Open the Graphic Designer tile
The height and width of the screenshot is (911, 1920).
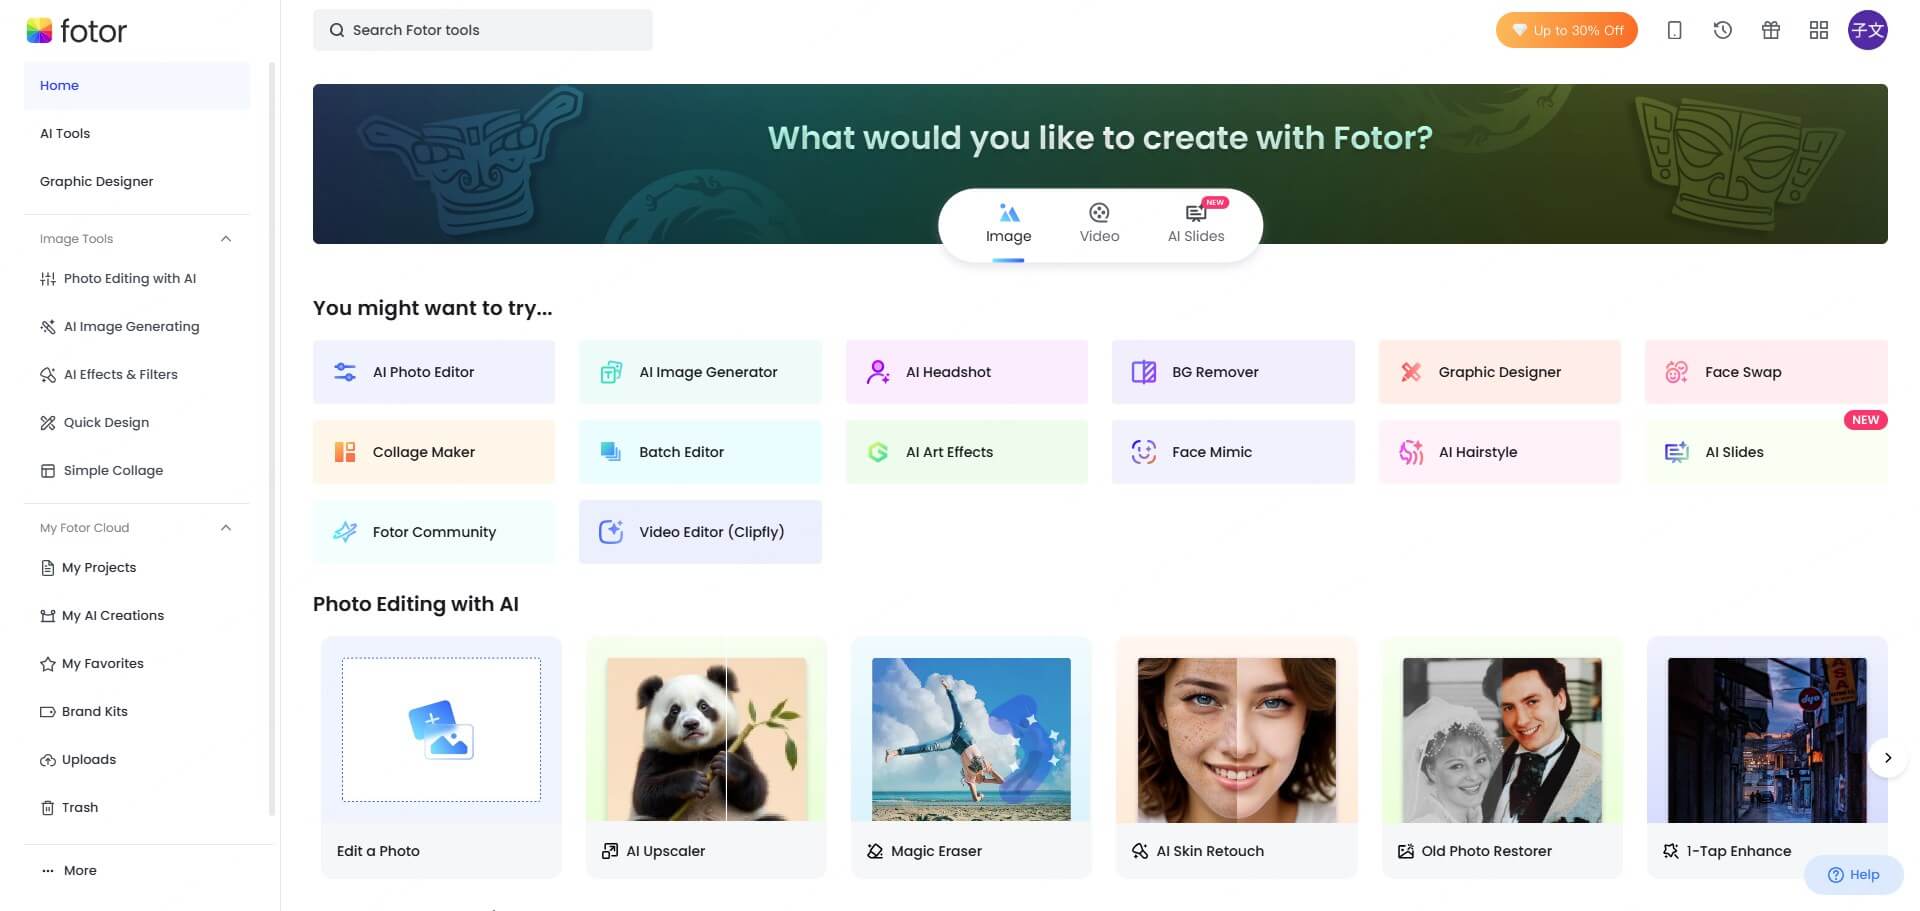coord(1499,372)
